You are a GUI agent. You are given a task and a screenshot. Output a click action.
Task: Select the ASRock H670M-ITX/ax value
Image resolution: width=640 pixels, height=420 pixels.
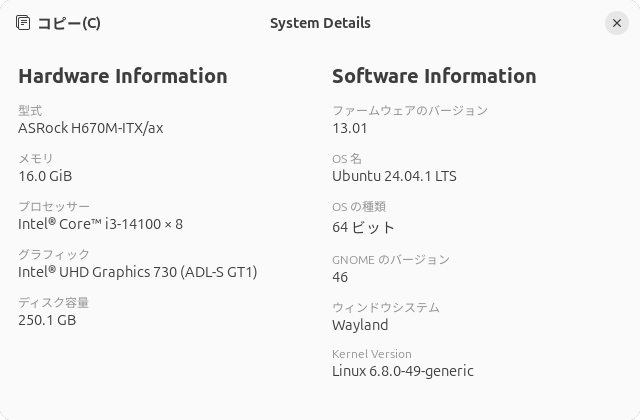coord(91,128)
